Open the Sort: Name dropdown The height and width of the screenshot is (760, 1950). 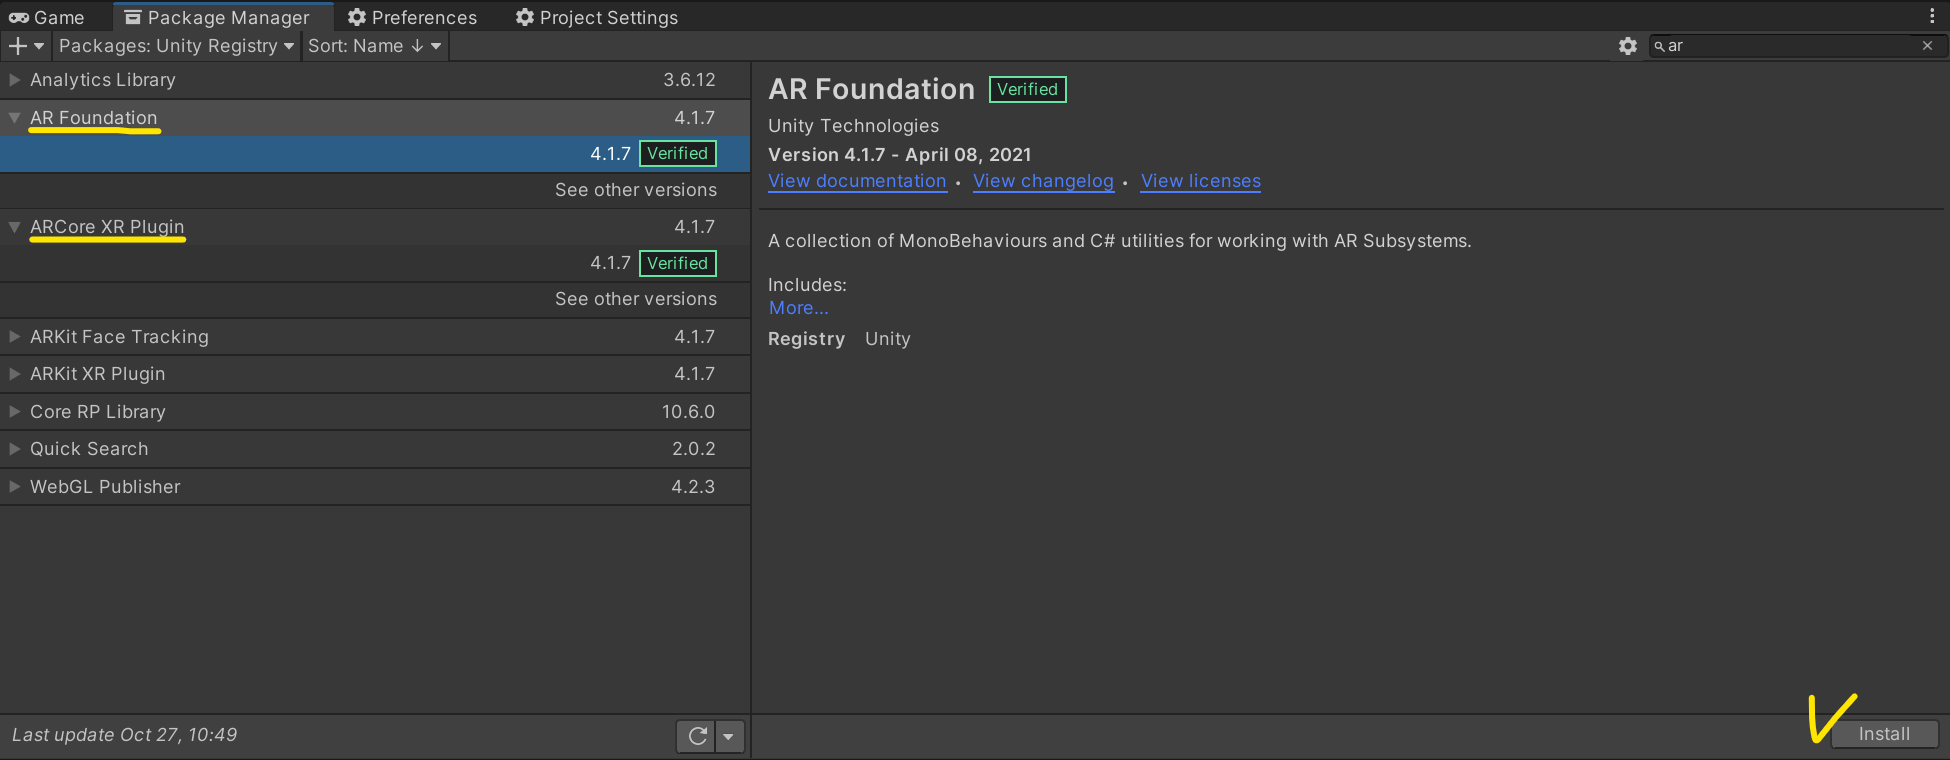[x=374, y=46]
